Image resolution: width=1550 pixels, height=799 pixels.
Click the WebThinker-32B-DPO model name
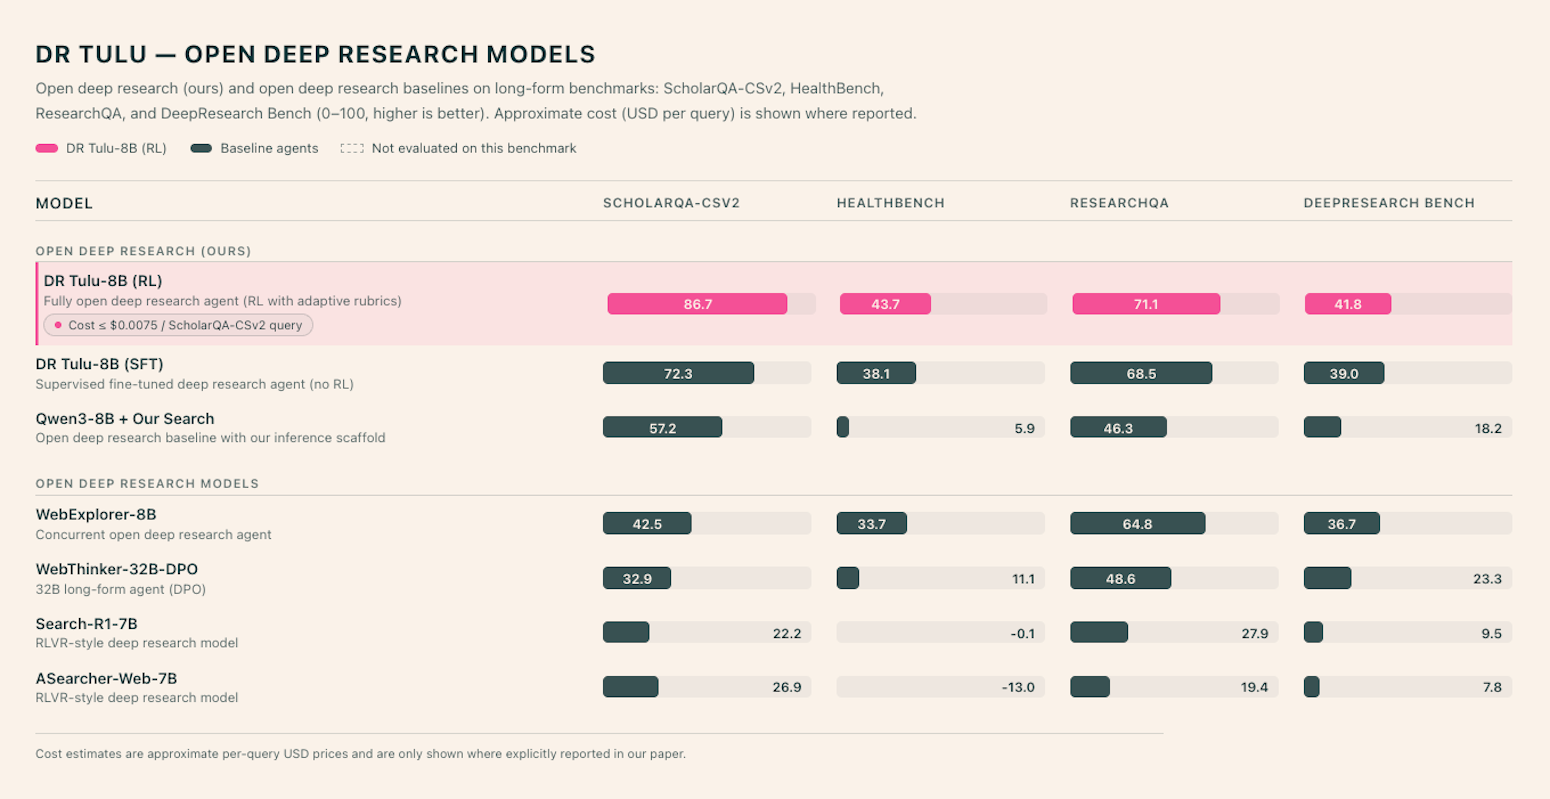click(117, 570)
